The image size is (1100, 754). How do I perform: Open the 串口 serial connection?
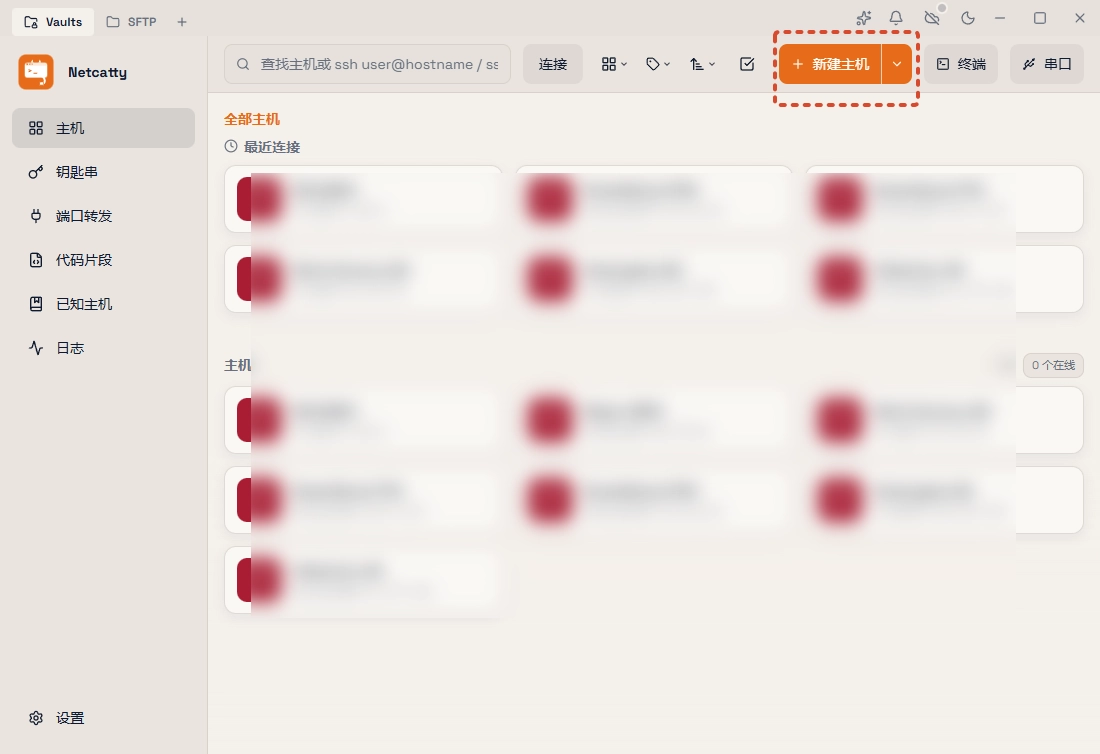tap(1047, 64)
